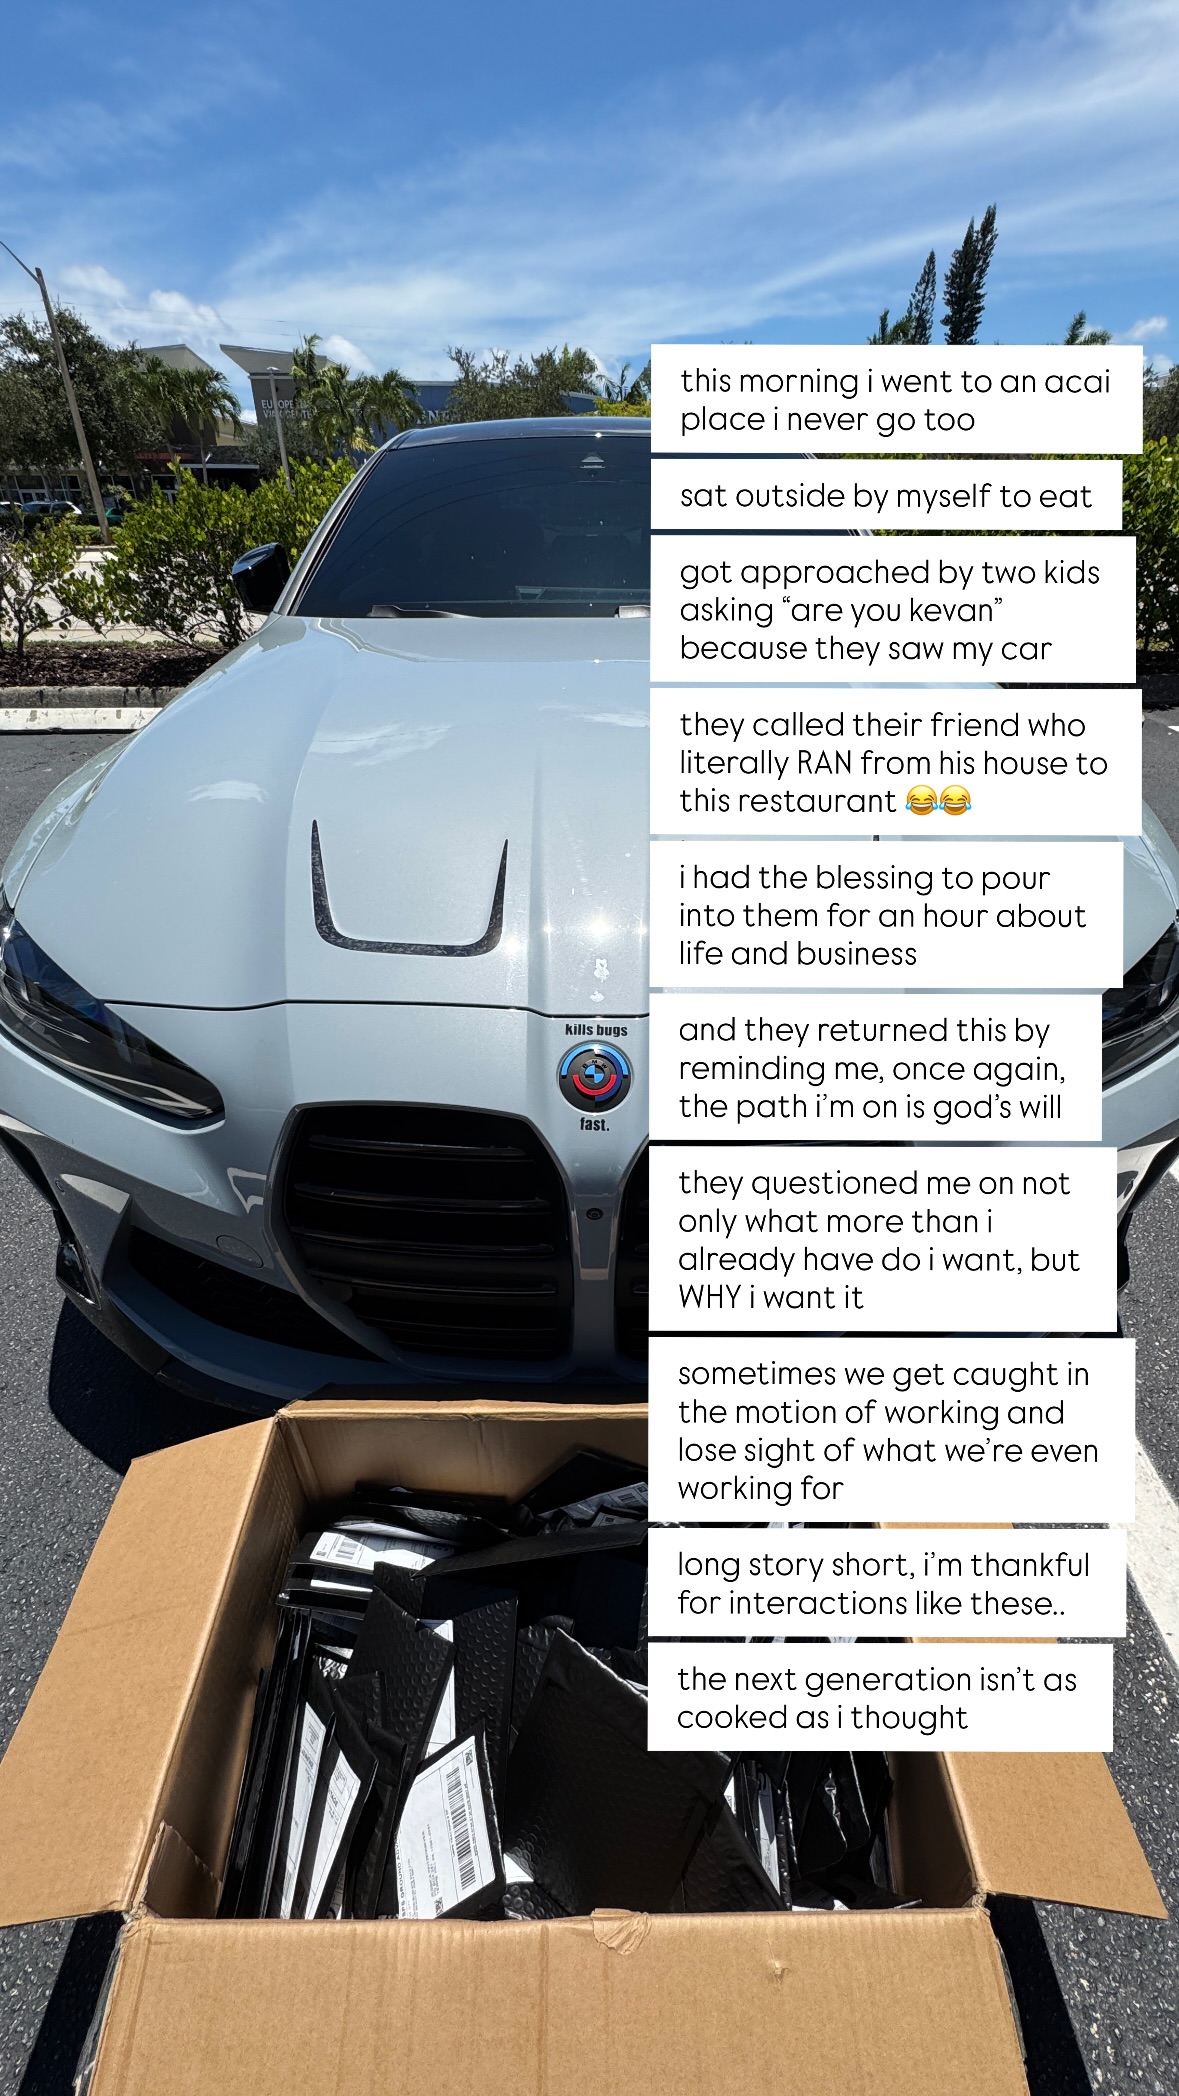
Task: Tap the BMW roundel badge on the hood
Action: tap(595, 1077)
